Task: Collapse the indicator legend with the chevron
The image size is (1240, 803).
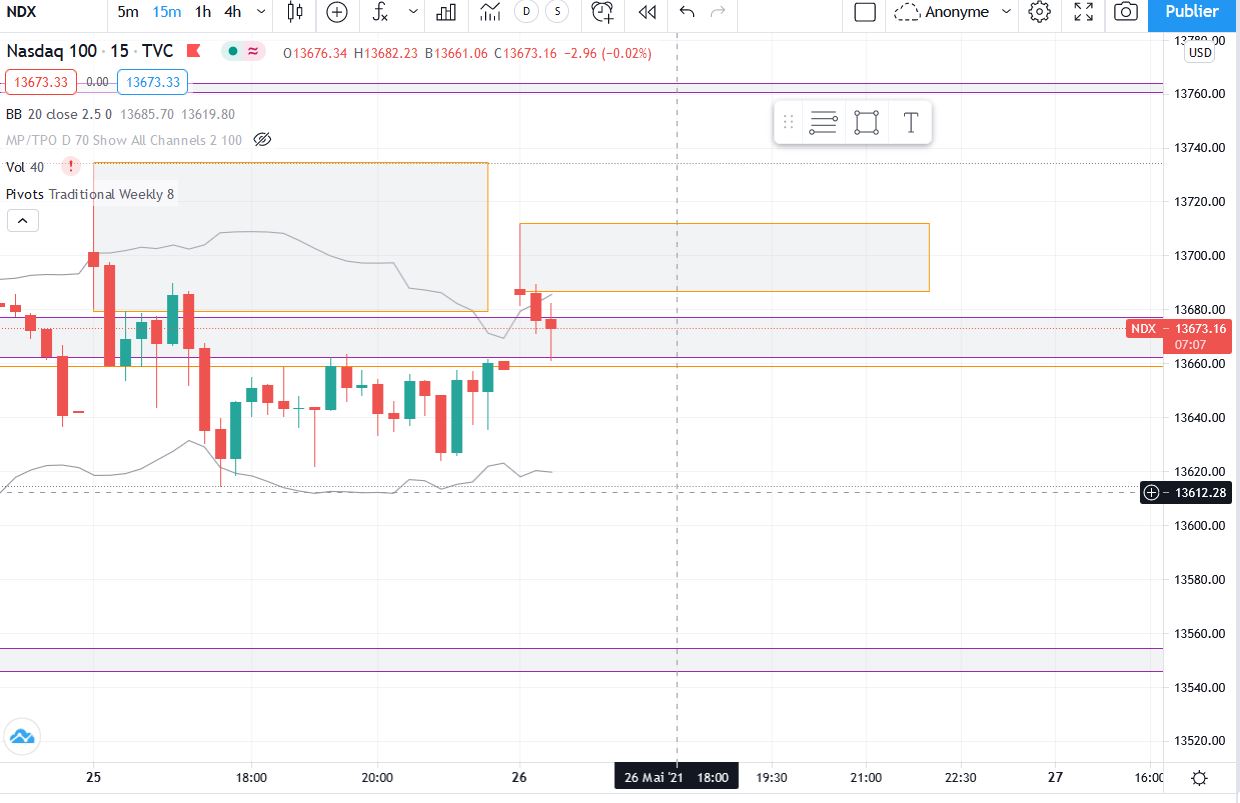Action: [23, 221]
